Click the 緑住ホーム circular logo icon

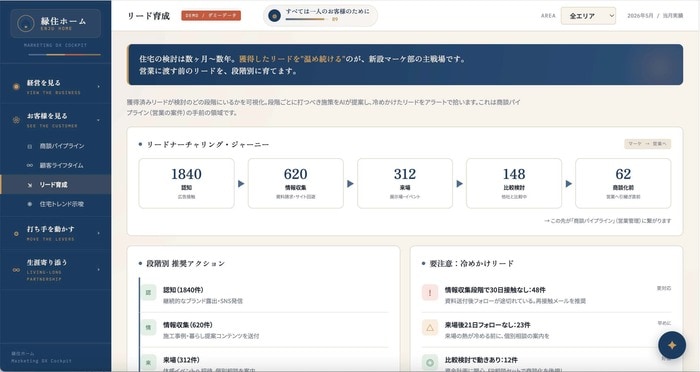25,23
